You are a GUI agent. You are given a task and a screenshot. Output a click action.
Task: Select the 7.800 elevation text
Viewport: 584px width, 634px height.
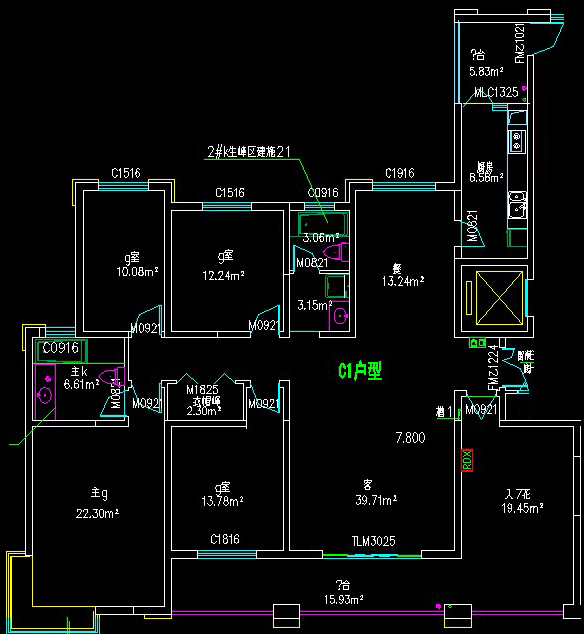410,438
